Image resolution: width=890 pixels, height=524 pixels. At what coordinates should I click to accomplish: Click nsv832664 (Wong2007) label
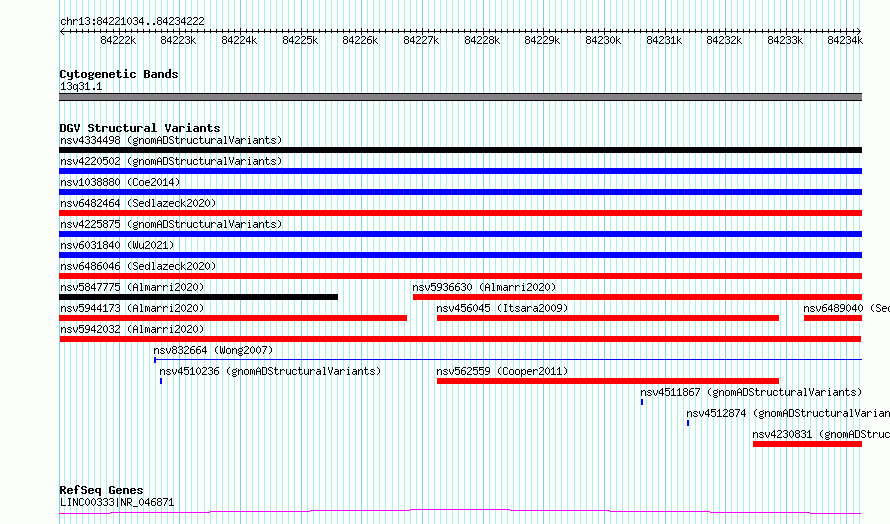(213, 350)
